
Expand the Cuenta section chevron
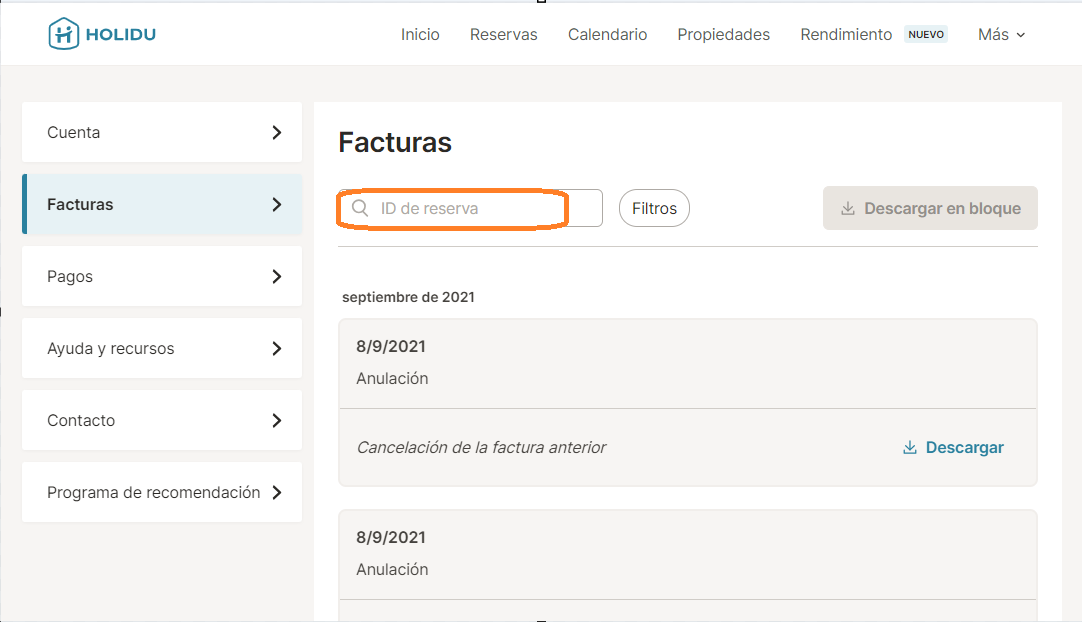tap(277, 132)
